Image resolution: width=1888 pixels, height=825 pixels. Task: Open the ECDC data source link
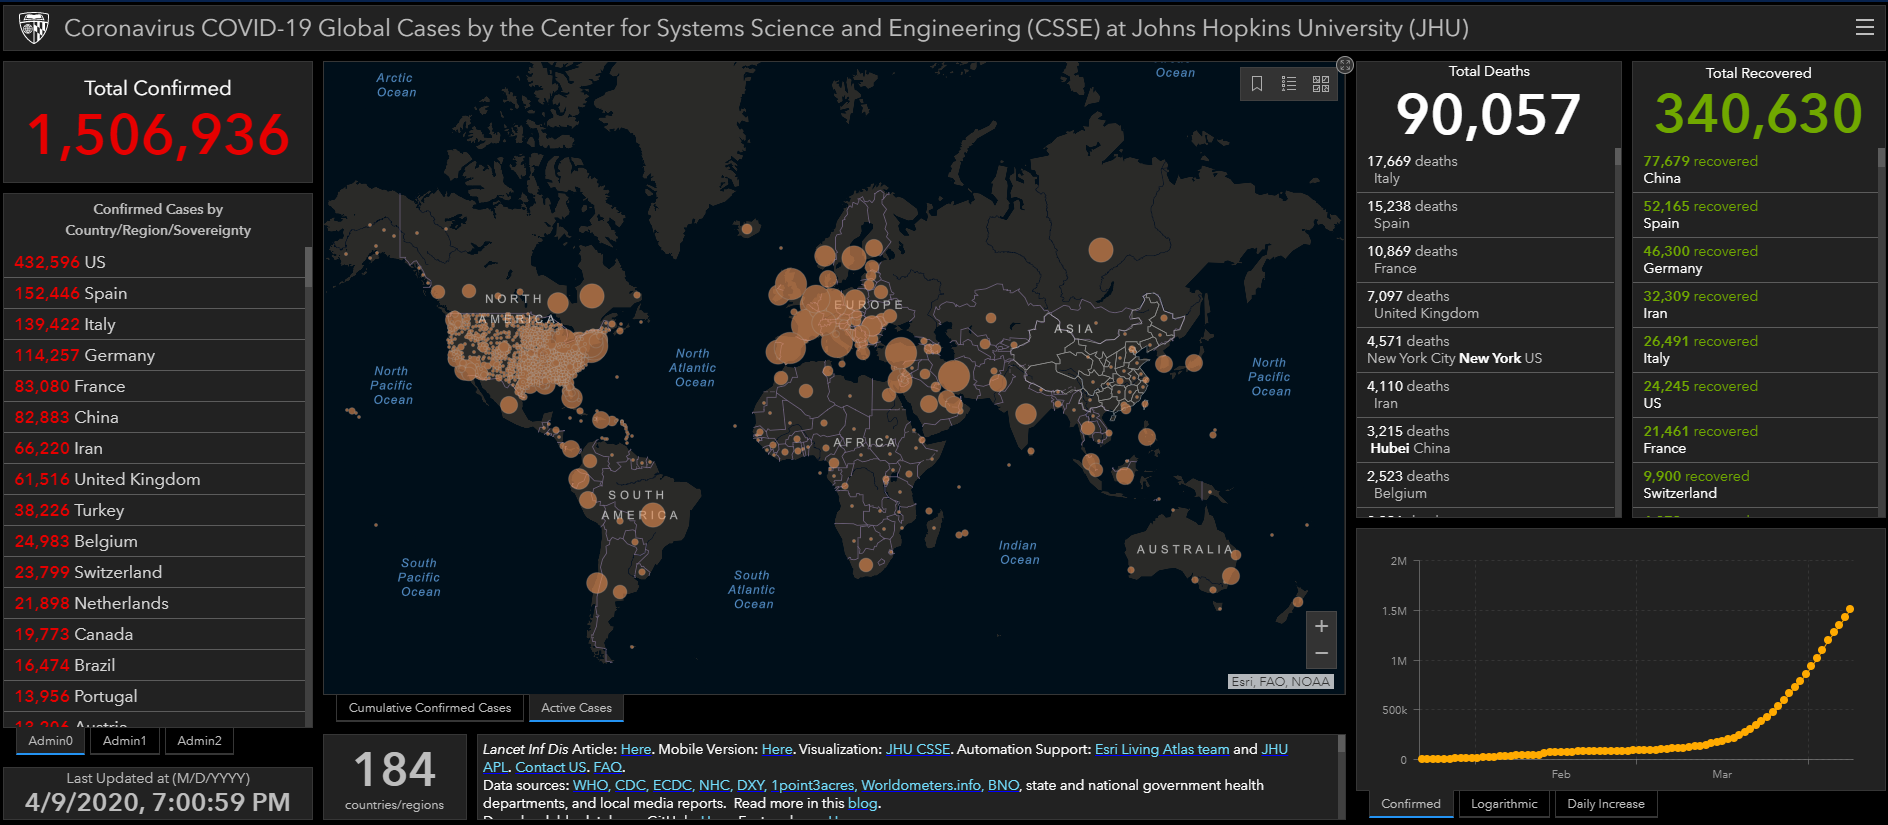tap(672, 785)
